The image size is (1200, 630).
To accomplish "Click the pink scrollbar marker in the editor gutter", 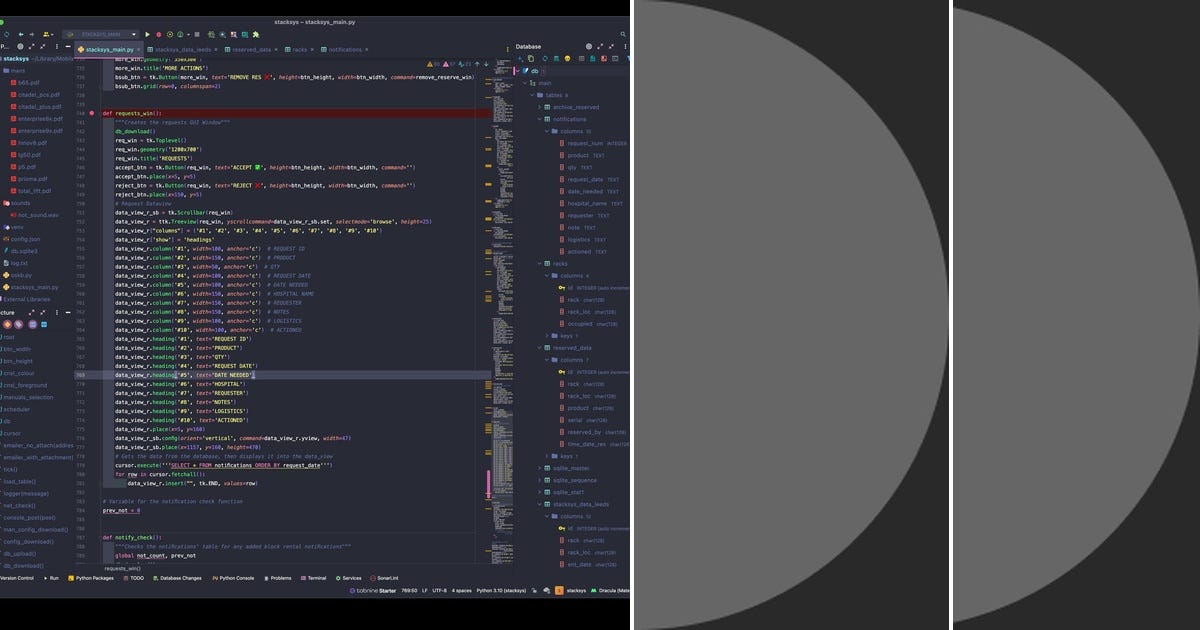I will 489,482.
